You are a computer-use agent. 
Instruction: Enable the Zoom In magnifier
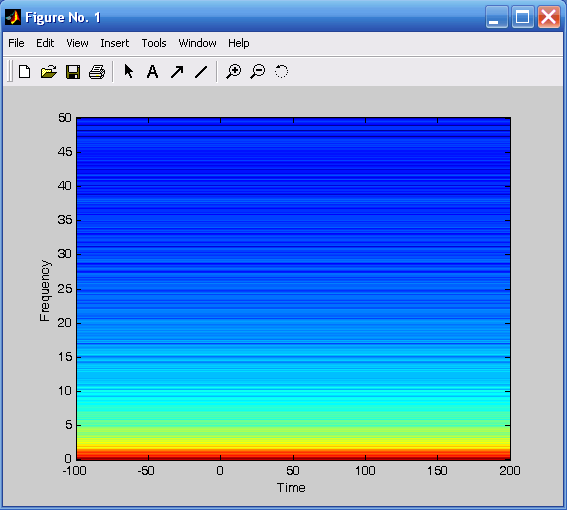coord(234,71)
